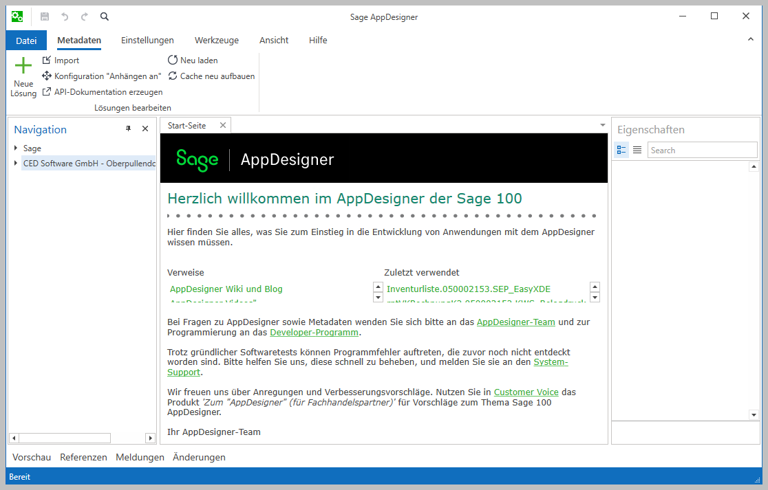This screenshot has width=768, height=490.
Task: Click the Import button in ribbon
Action: pos(60,60)
